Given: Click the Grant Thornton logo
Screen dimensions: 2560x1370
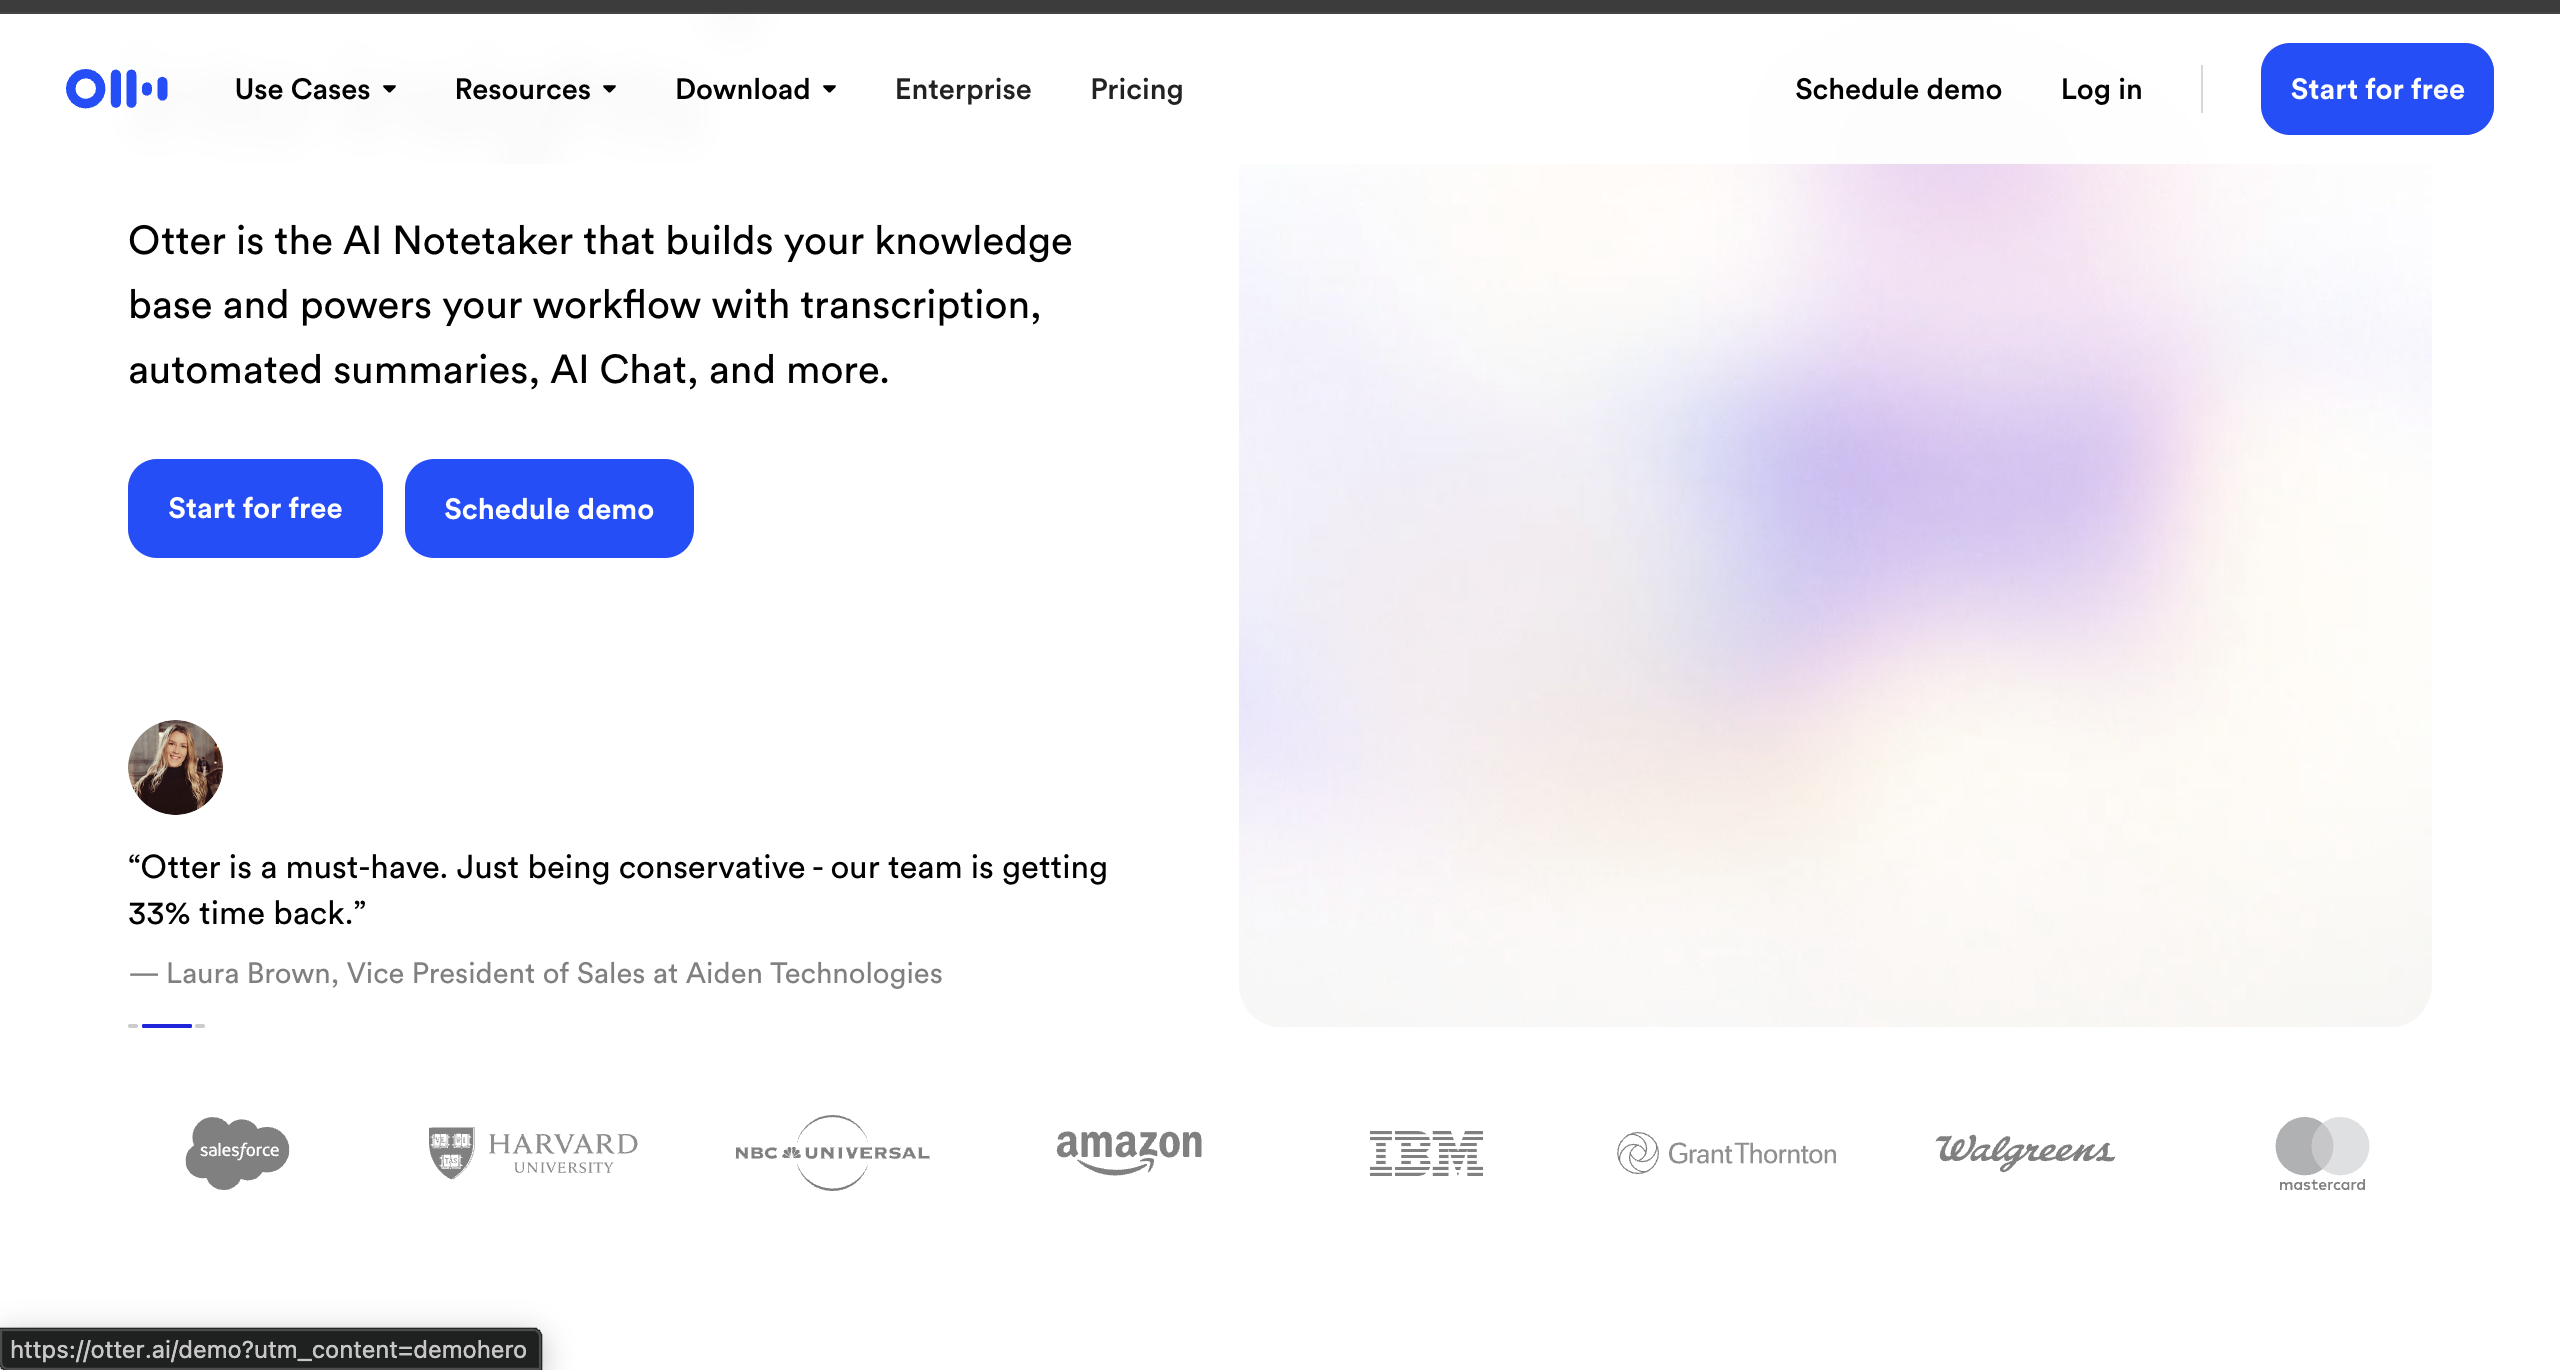Looking at the screenshot, I should [x=1726, y=1152].
